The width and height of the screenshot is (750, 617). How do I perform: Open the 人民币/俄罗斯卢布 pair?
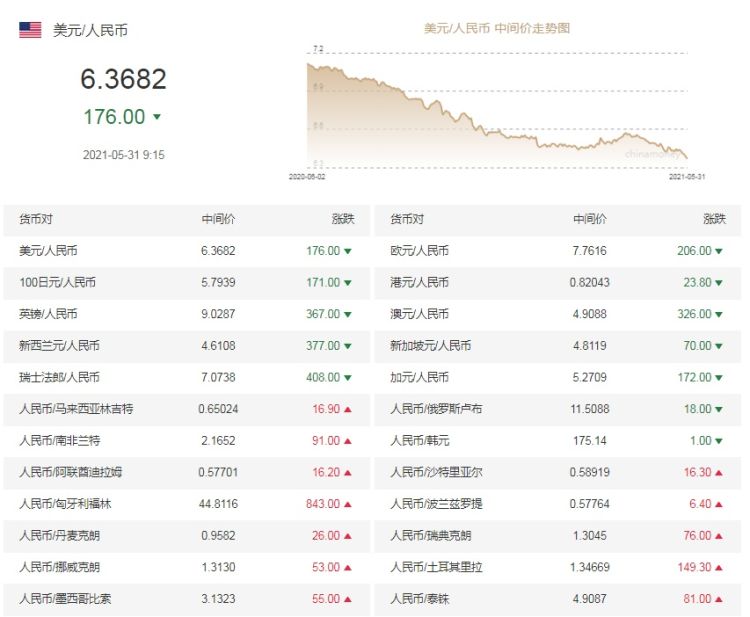pos(430,409)
